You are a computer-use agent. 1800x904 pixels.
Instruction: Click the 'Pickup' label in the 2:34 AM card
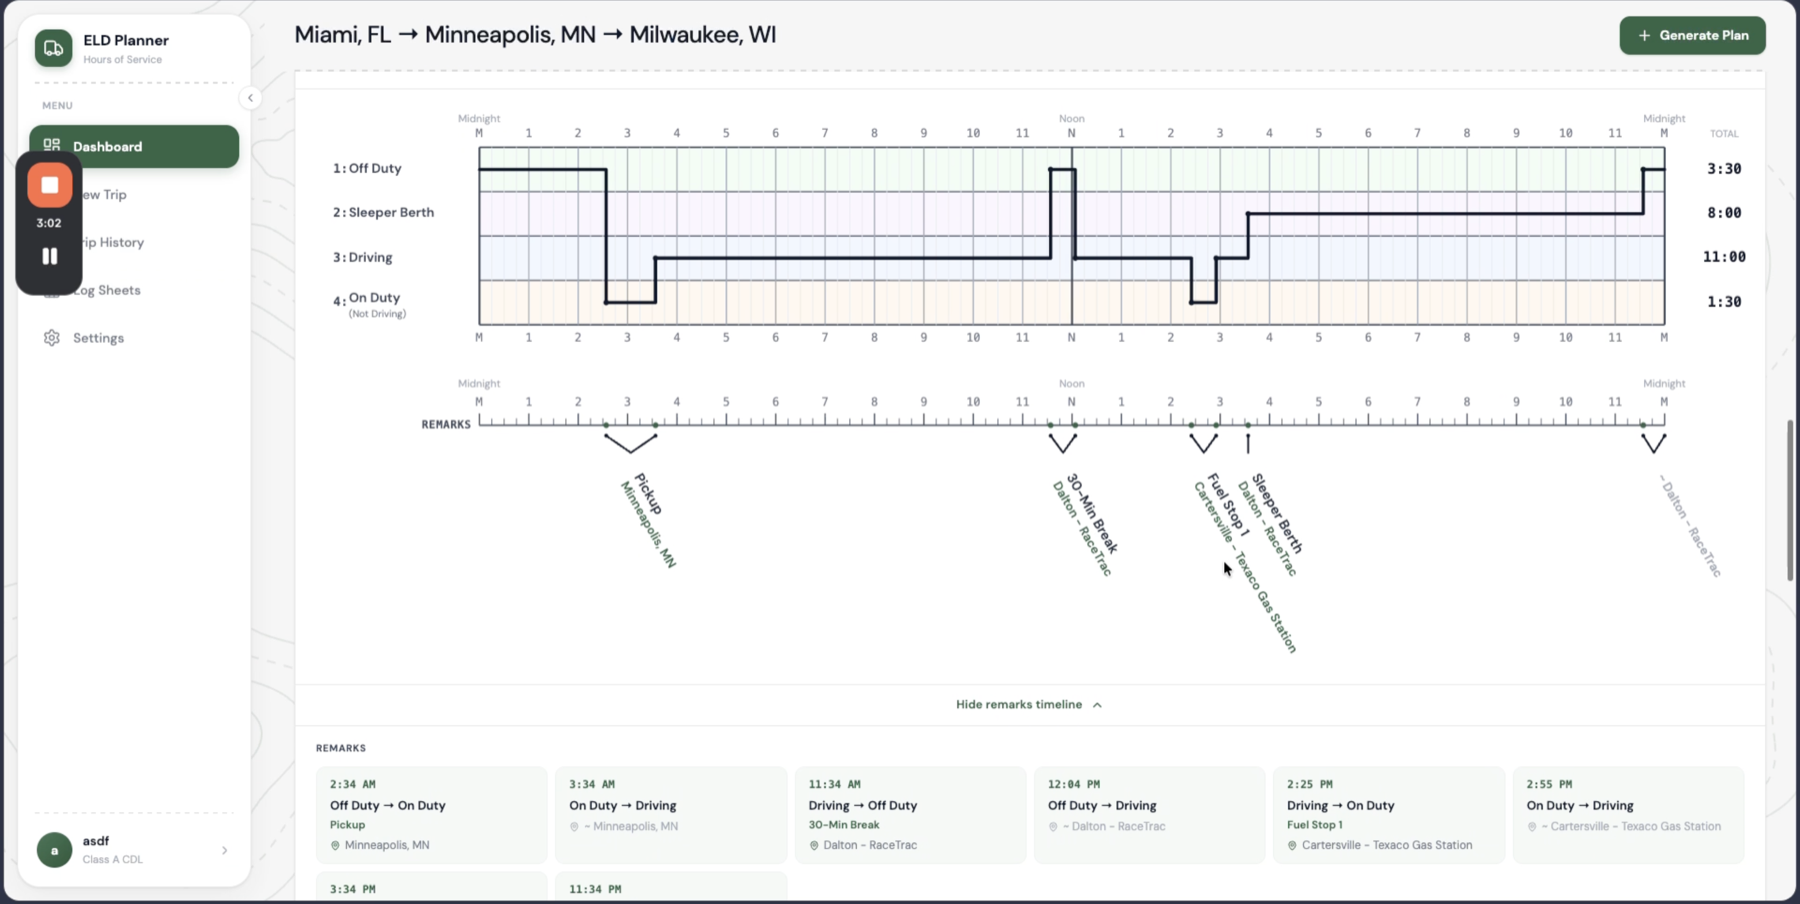tap(348, 825)
